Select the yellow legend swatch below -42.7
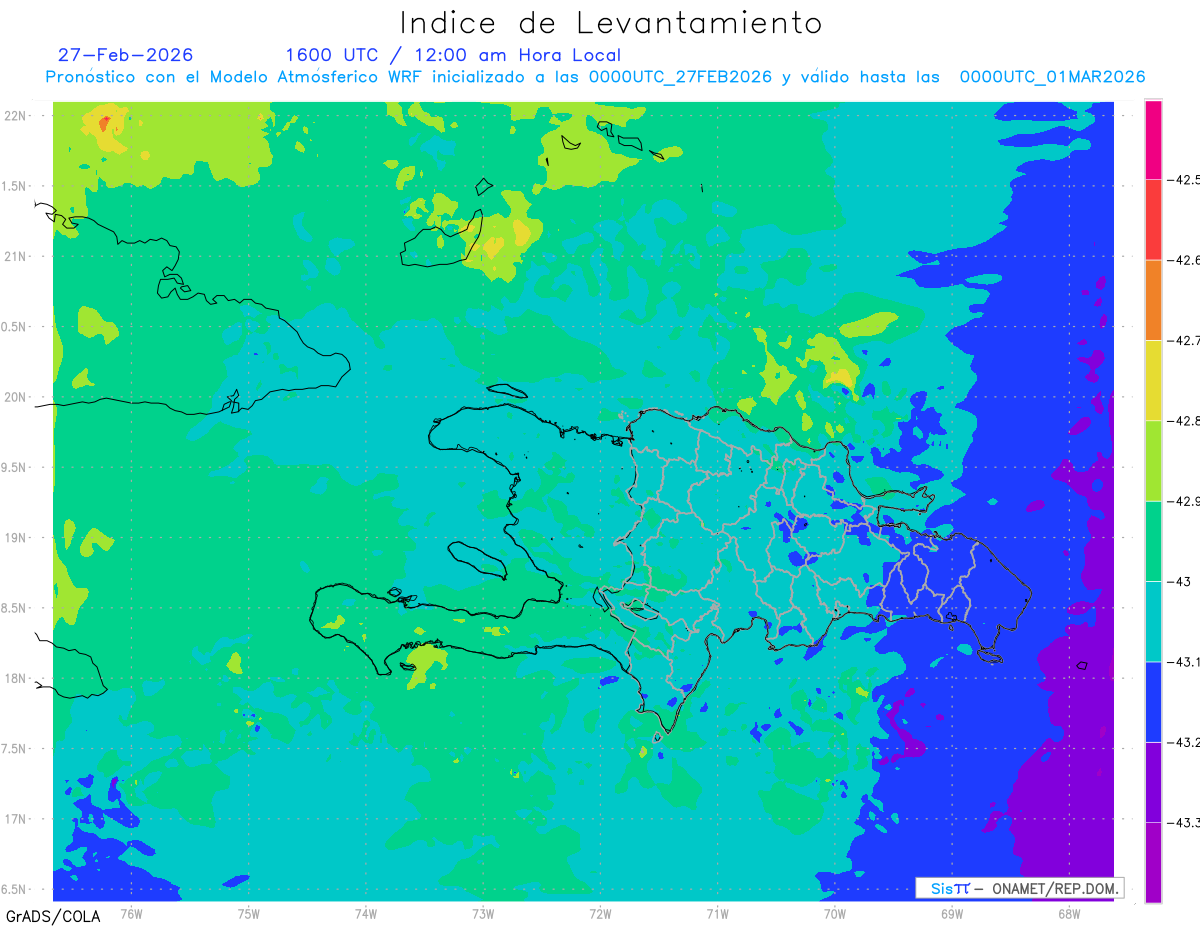This screenshot has height=927, width=1200. (x=1153, y=380)
